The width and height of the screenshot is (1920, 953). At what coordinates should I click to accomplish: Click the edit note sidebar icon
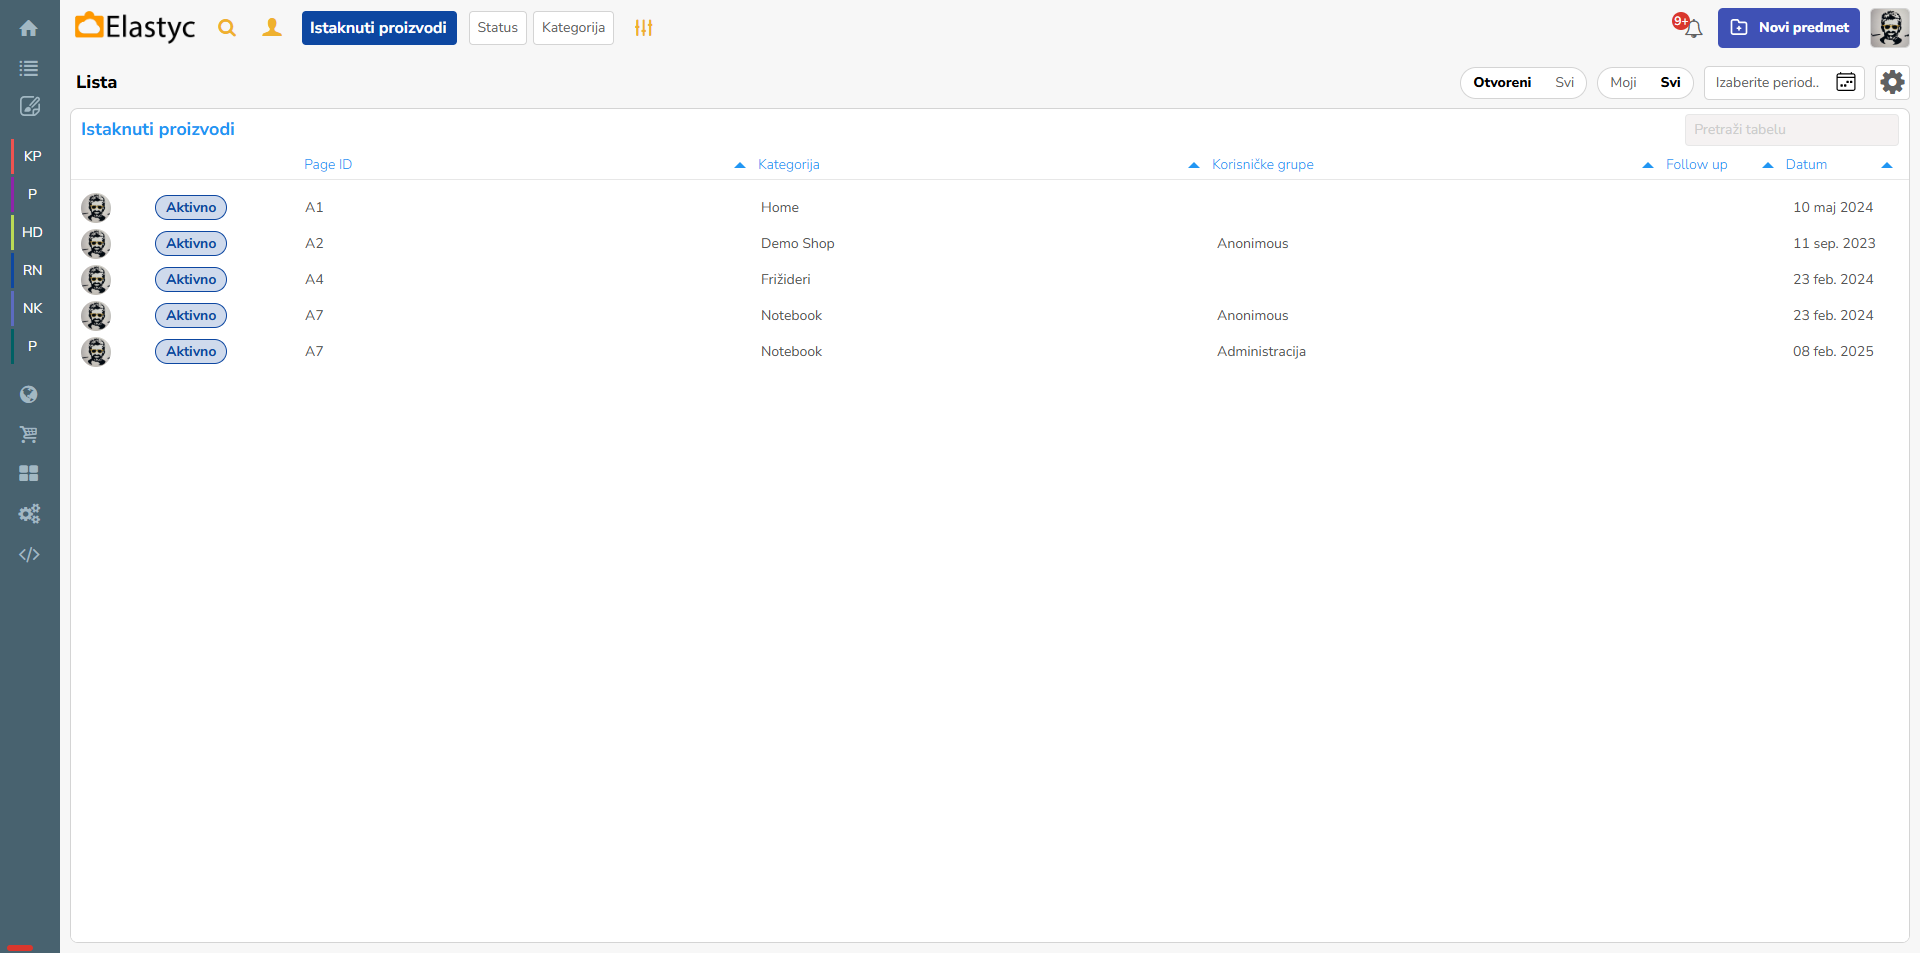[x=29, y=106]
